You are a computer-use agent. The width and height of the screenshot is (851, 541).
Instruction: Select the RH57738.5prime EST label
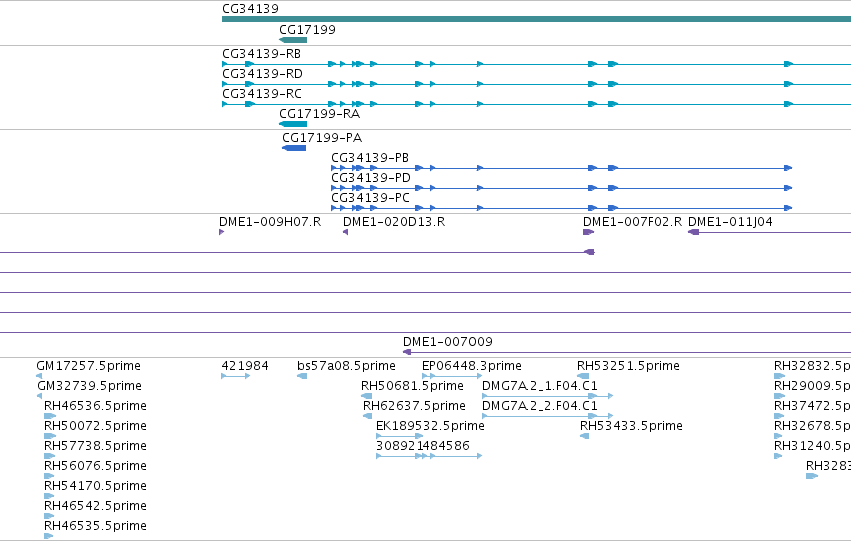(96, 446)
